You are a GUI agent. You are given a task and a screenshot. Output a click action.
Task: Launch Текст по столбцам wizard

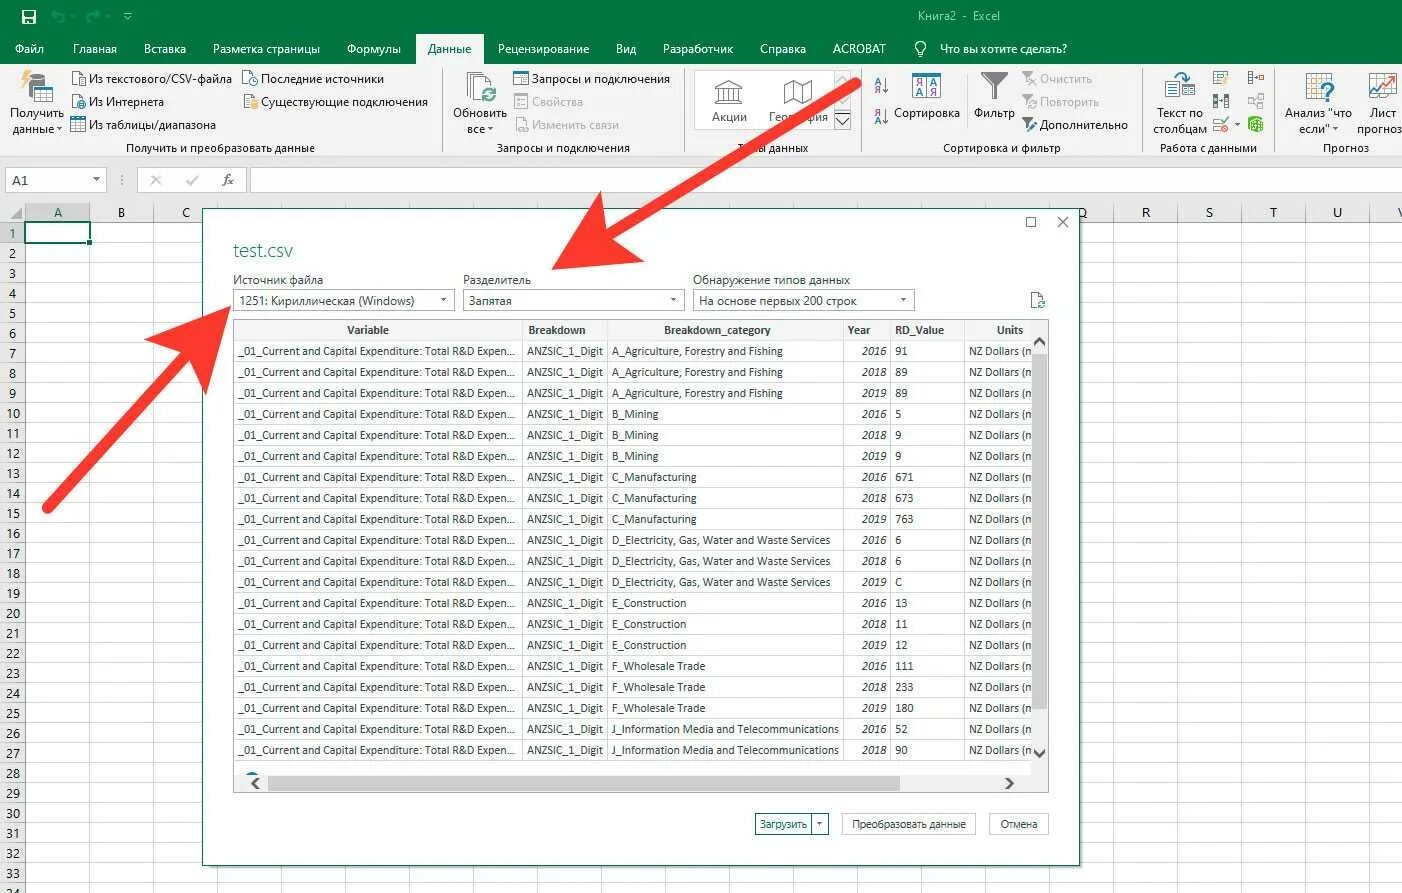1180,102
